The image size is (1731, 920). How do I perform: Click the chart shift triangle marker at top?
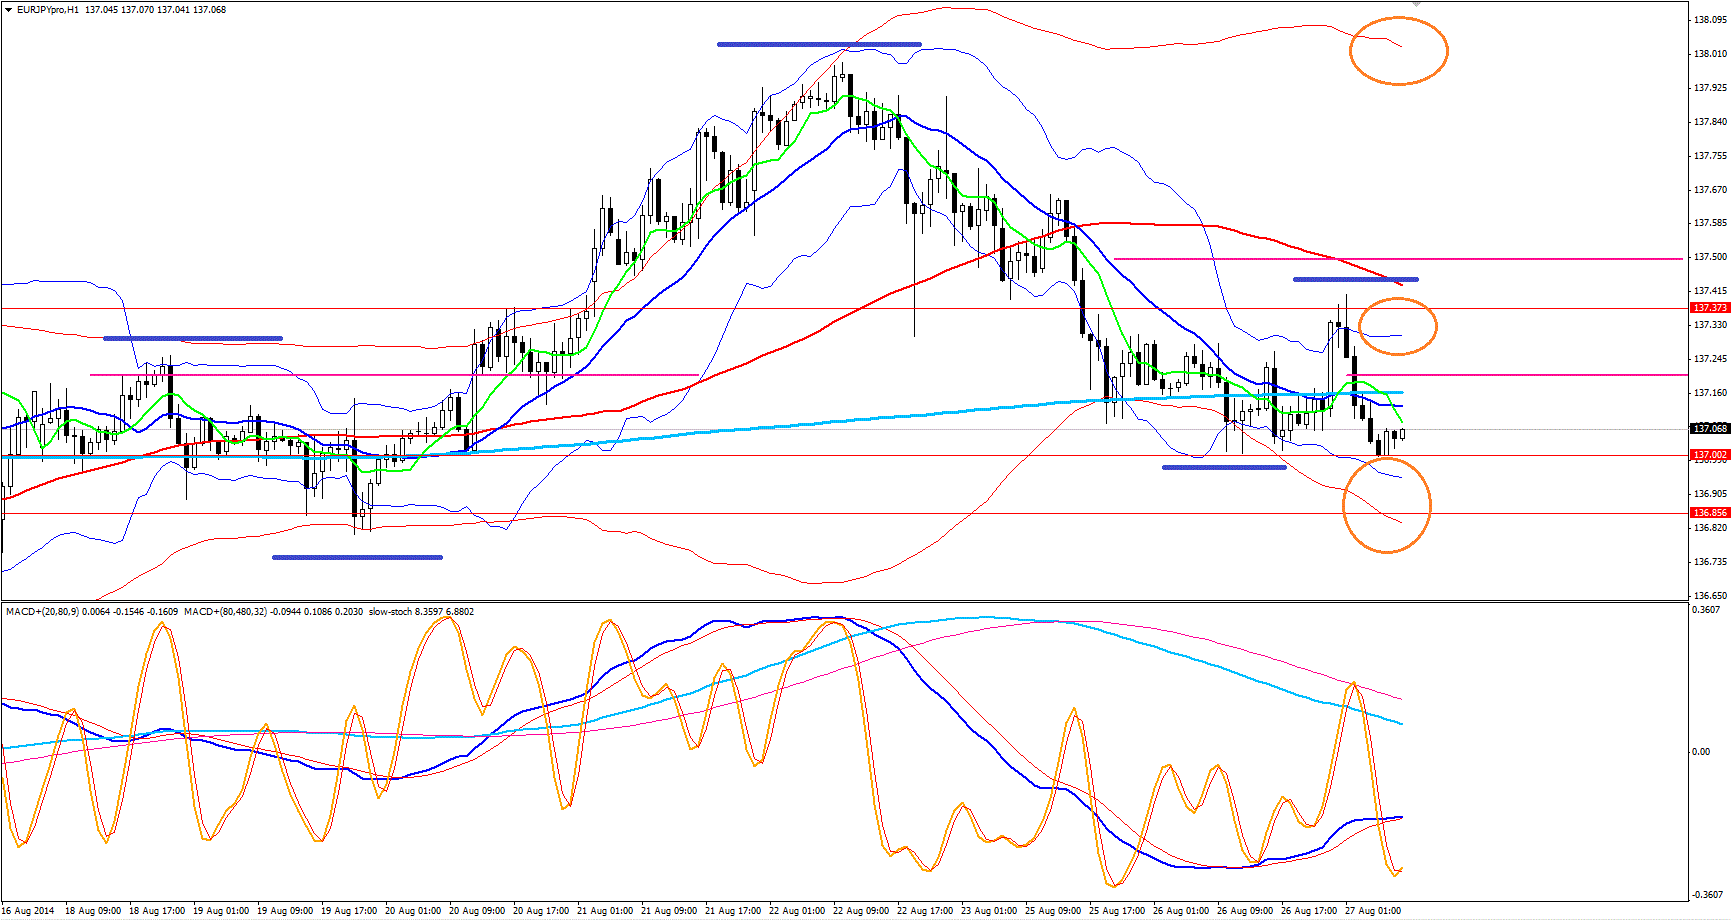click(1416, 4)
